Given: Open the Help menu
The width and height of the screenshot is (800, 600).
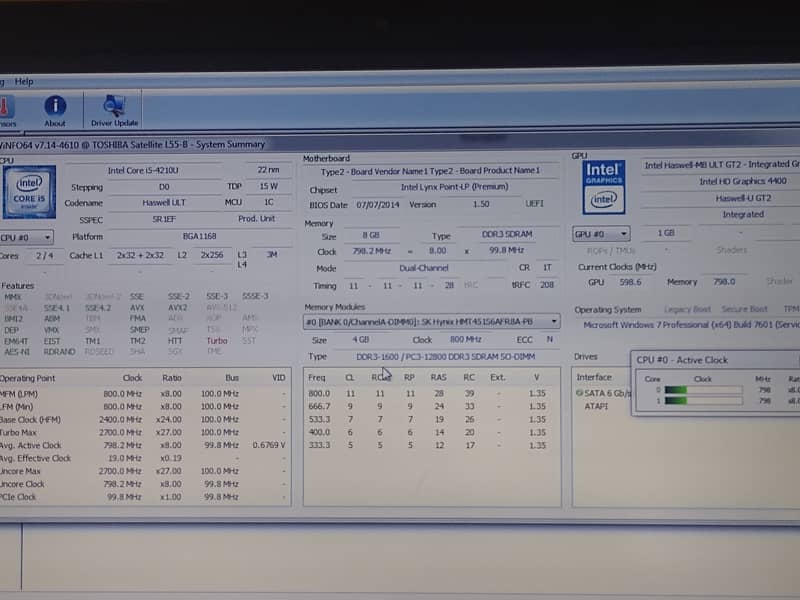Looking at the screenshot, I should click(x=24, y=81).
